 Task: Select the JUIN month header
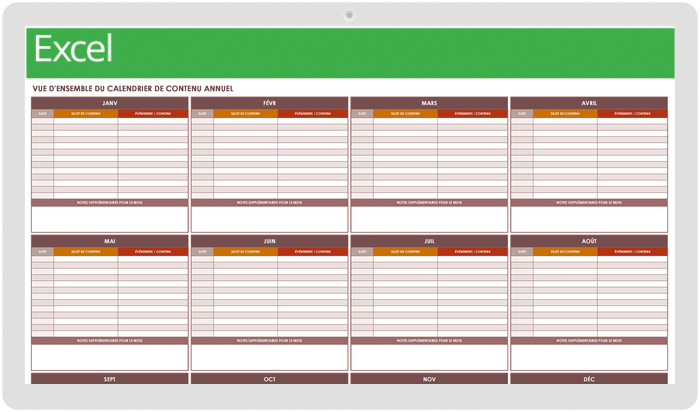tap(270, 241)
